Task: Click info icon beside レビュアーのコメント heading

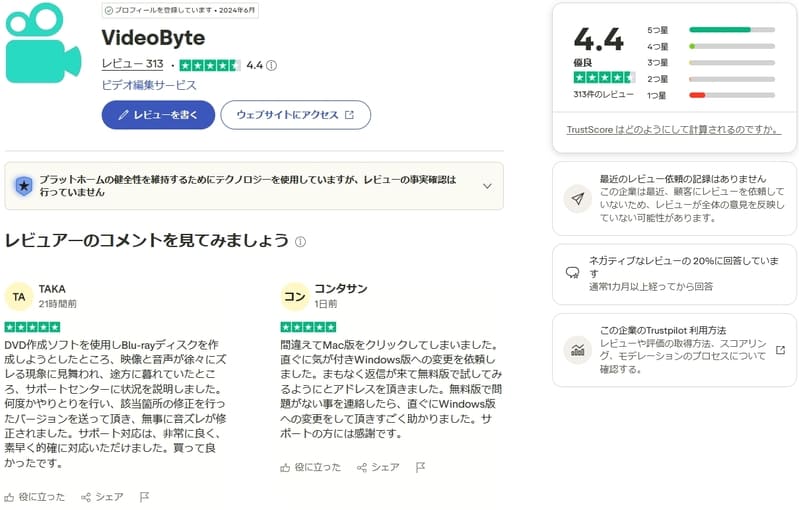Action: click(301, 241)
